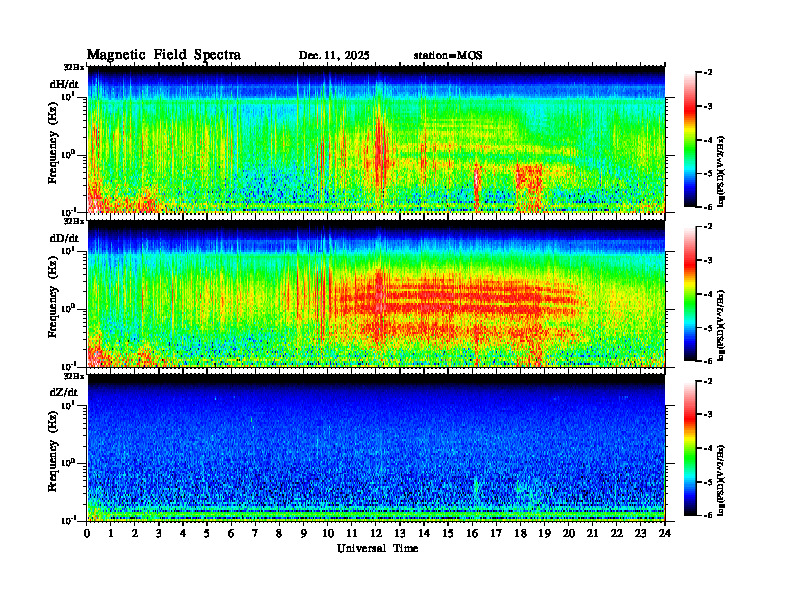Click the "Magnetic Field Spectra" title
The image size is (792, 612).
pyautogui.click(x=164, y=55)
